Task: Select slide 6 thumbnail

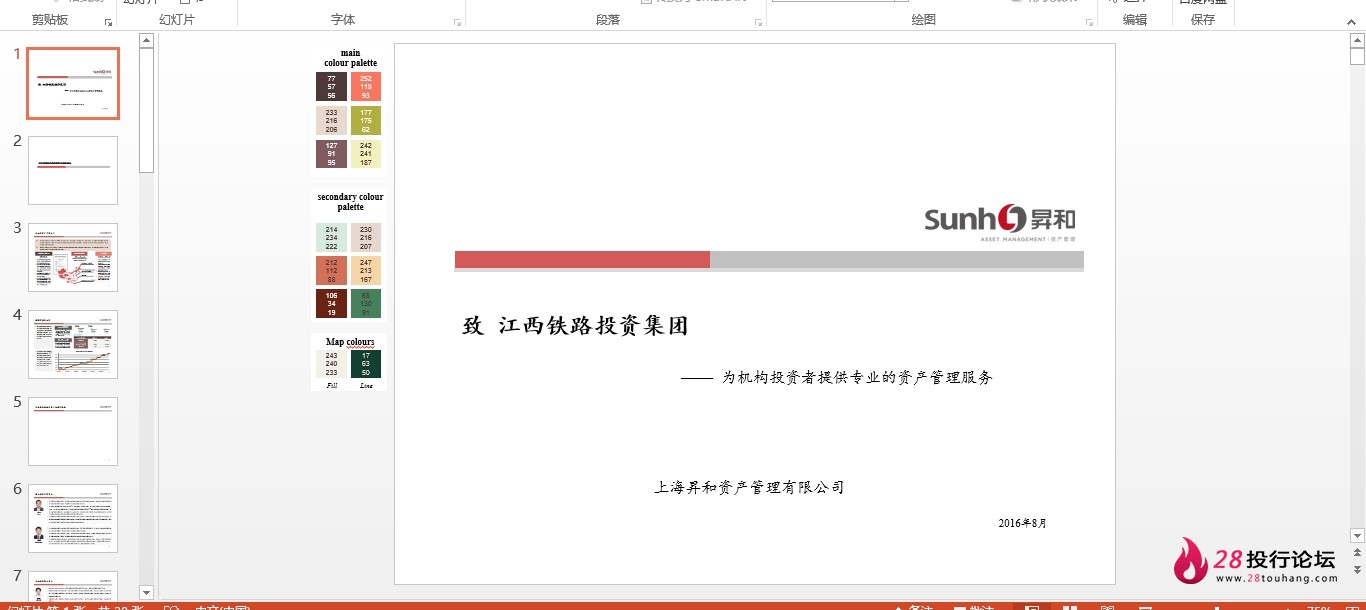Action: (73, 518)
